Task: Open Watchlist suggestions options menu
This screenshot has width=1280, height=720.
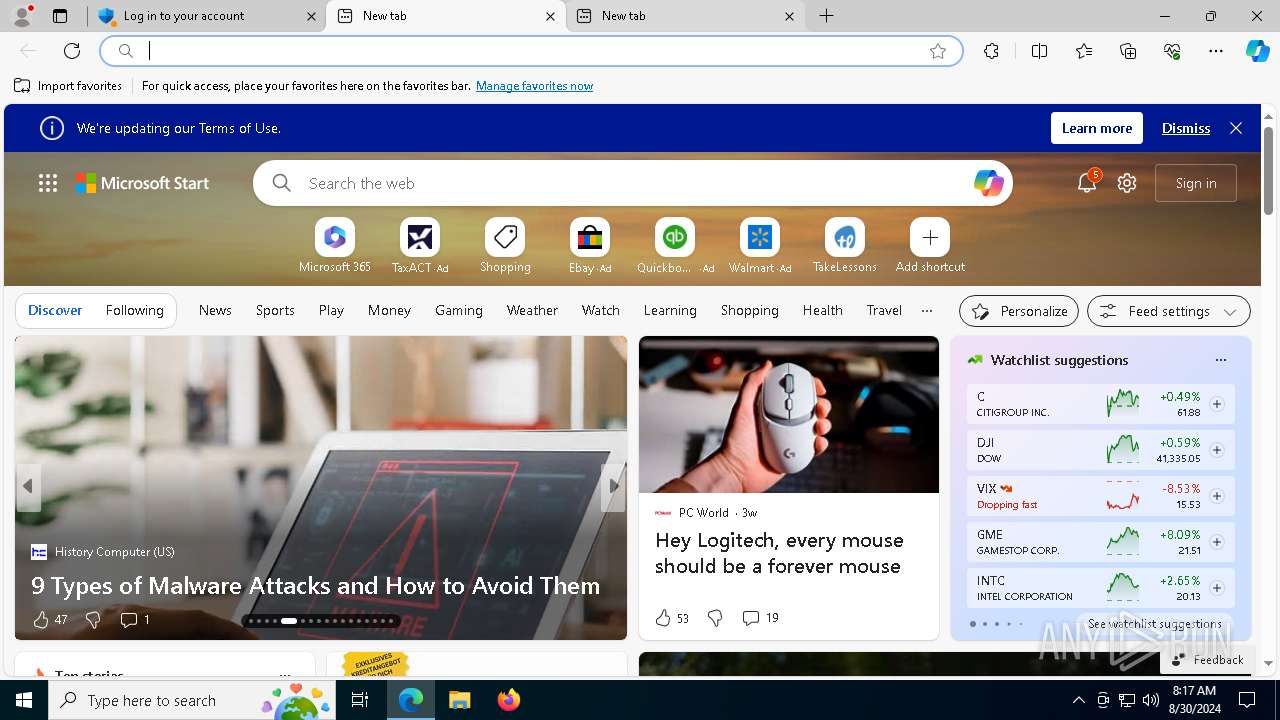Action: (x=1220, y=360)
